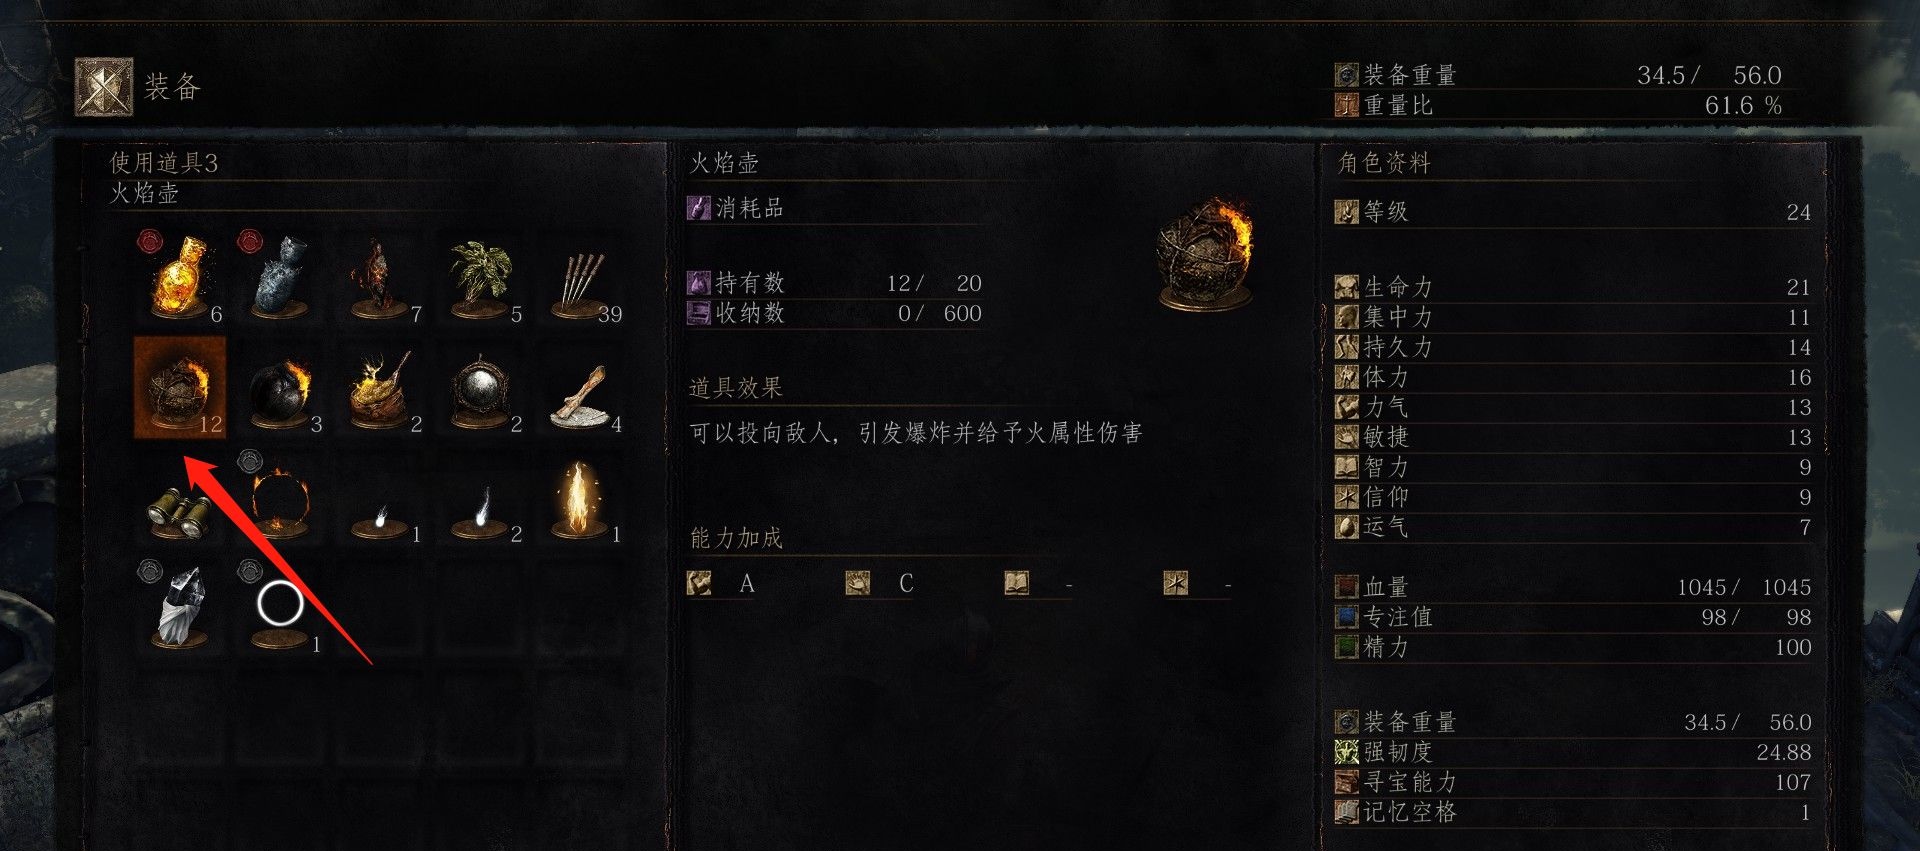Screen dimensions: 1920x851
Task: Click the large Firebomb preview image
Action: (x=1205, y=253)
